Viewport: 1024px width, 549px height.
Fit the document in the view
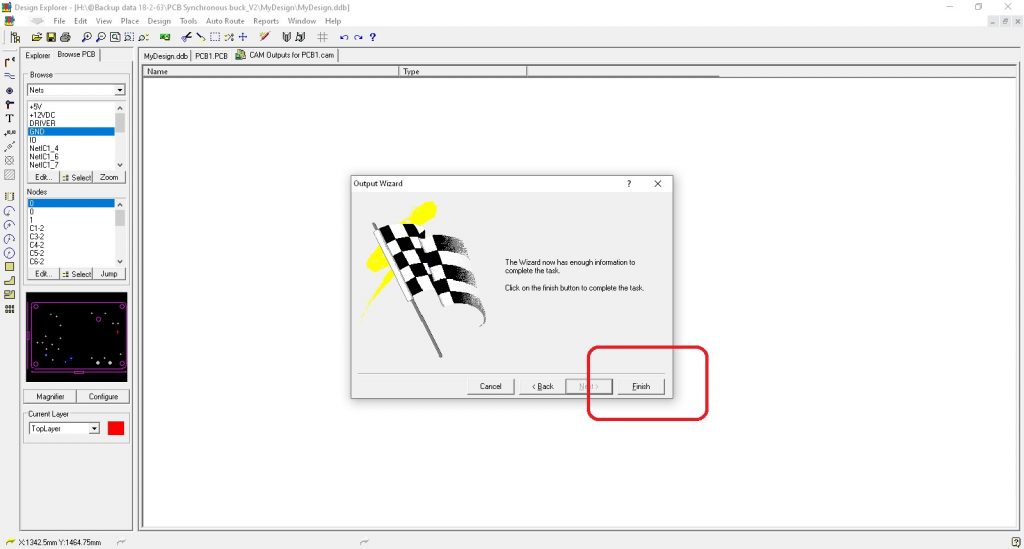click(115, 37)
